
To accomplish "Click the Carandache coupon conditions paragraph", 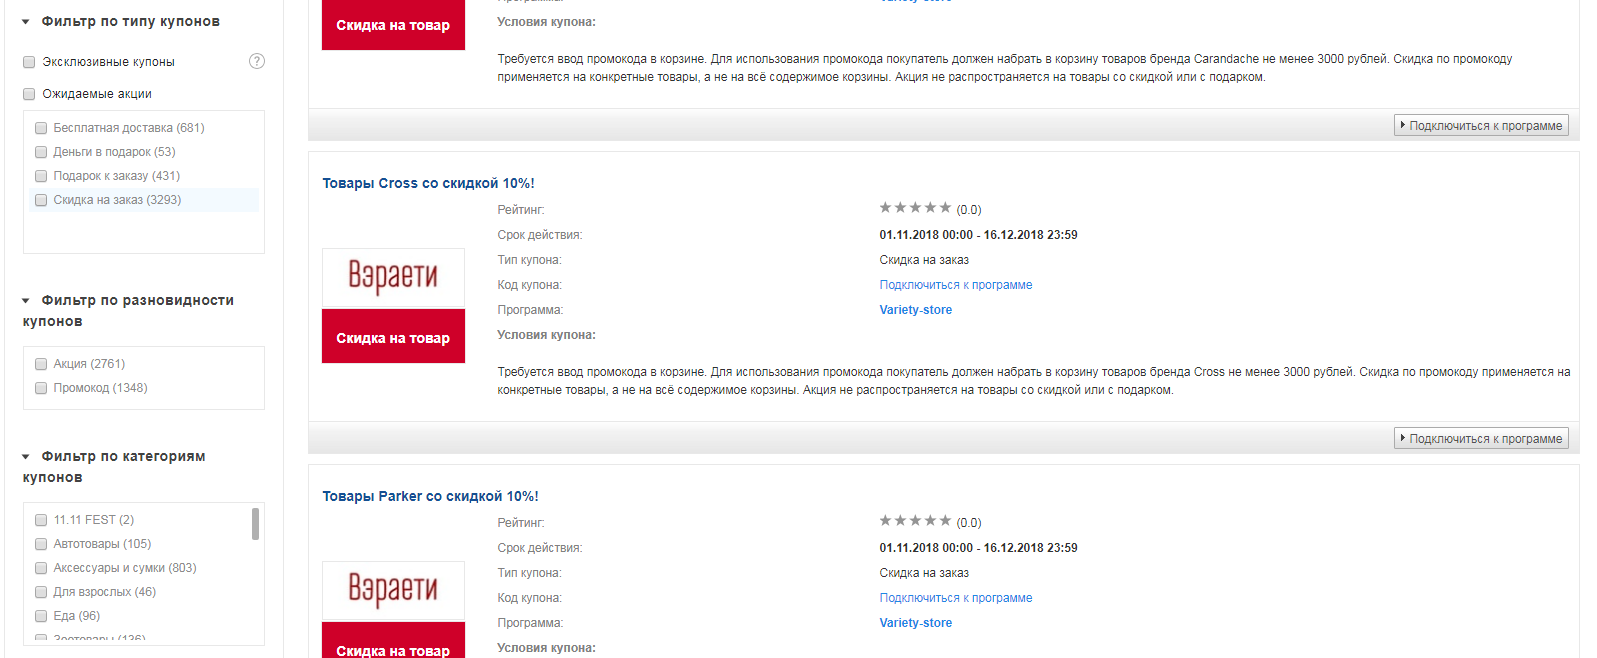I will 1005,68.
